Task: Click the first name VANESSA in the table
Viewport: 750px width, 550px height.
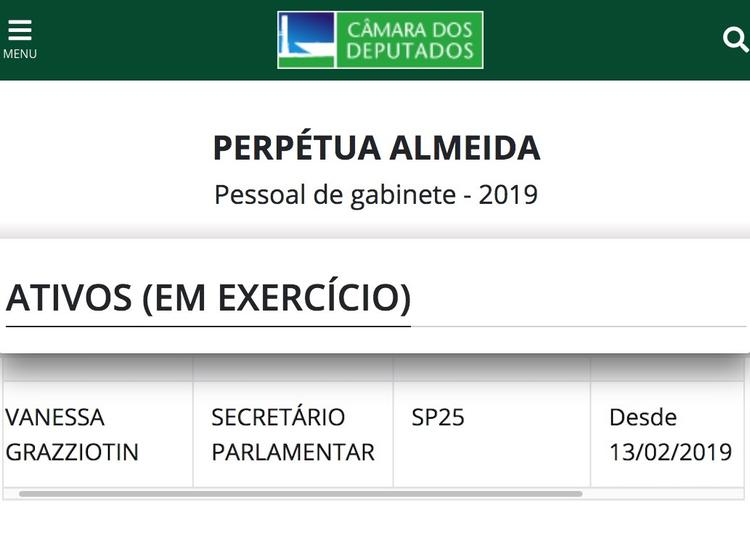Action: (x=55, y=417)
